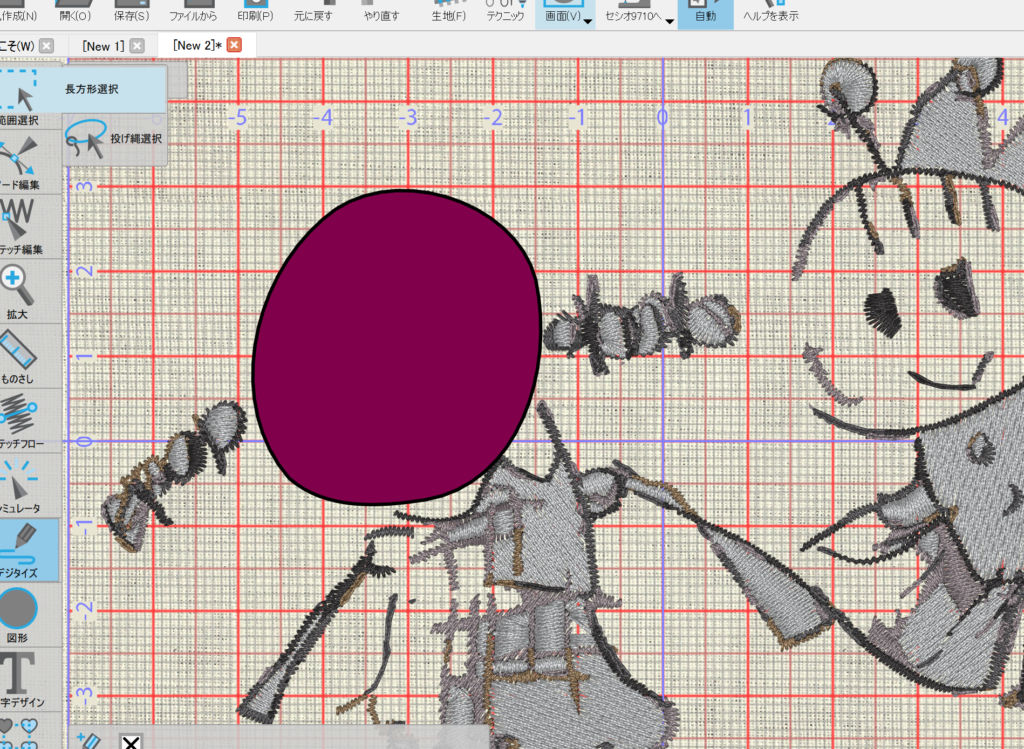
Task: Open the 文字デザイン text design tool
Action: tap(20, 678)
